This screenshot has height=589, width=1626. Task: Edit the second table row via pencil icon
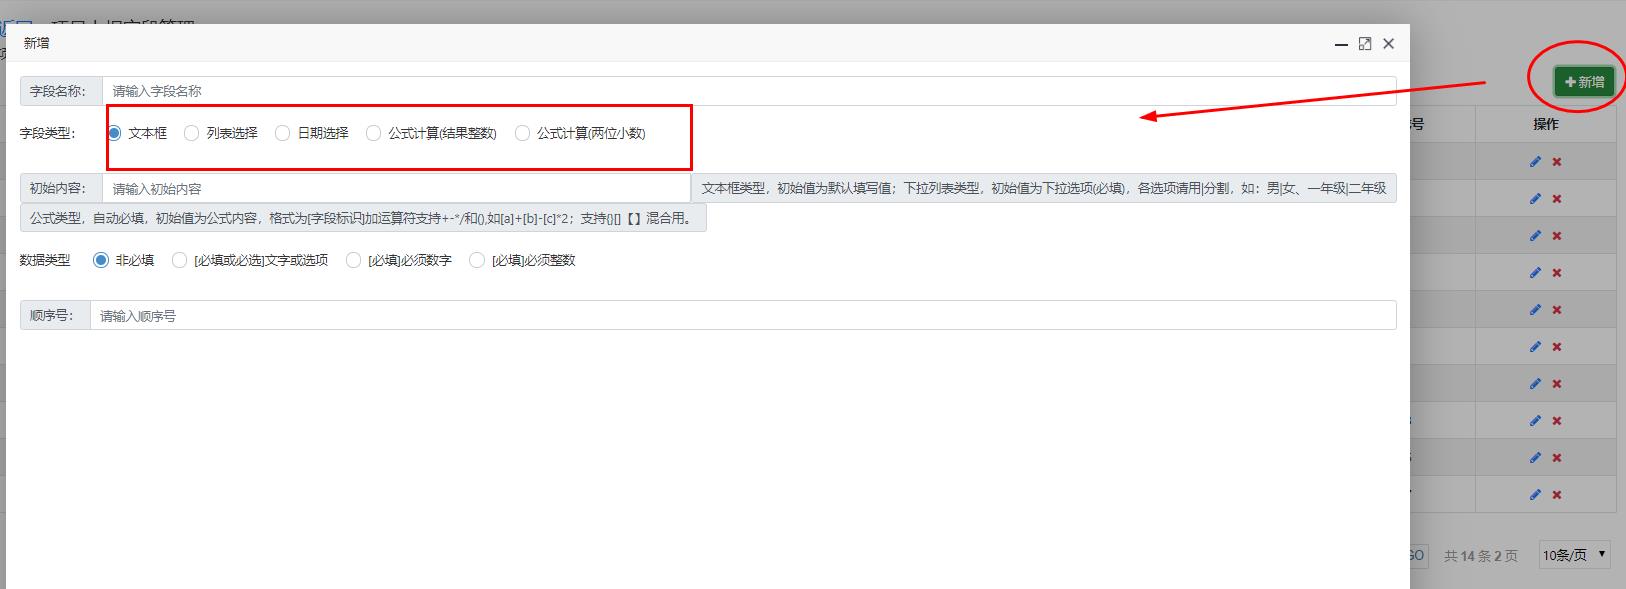[1535, 199]
